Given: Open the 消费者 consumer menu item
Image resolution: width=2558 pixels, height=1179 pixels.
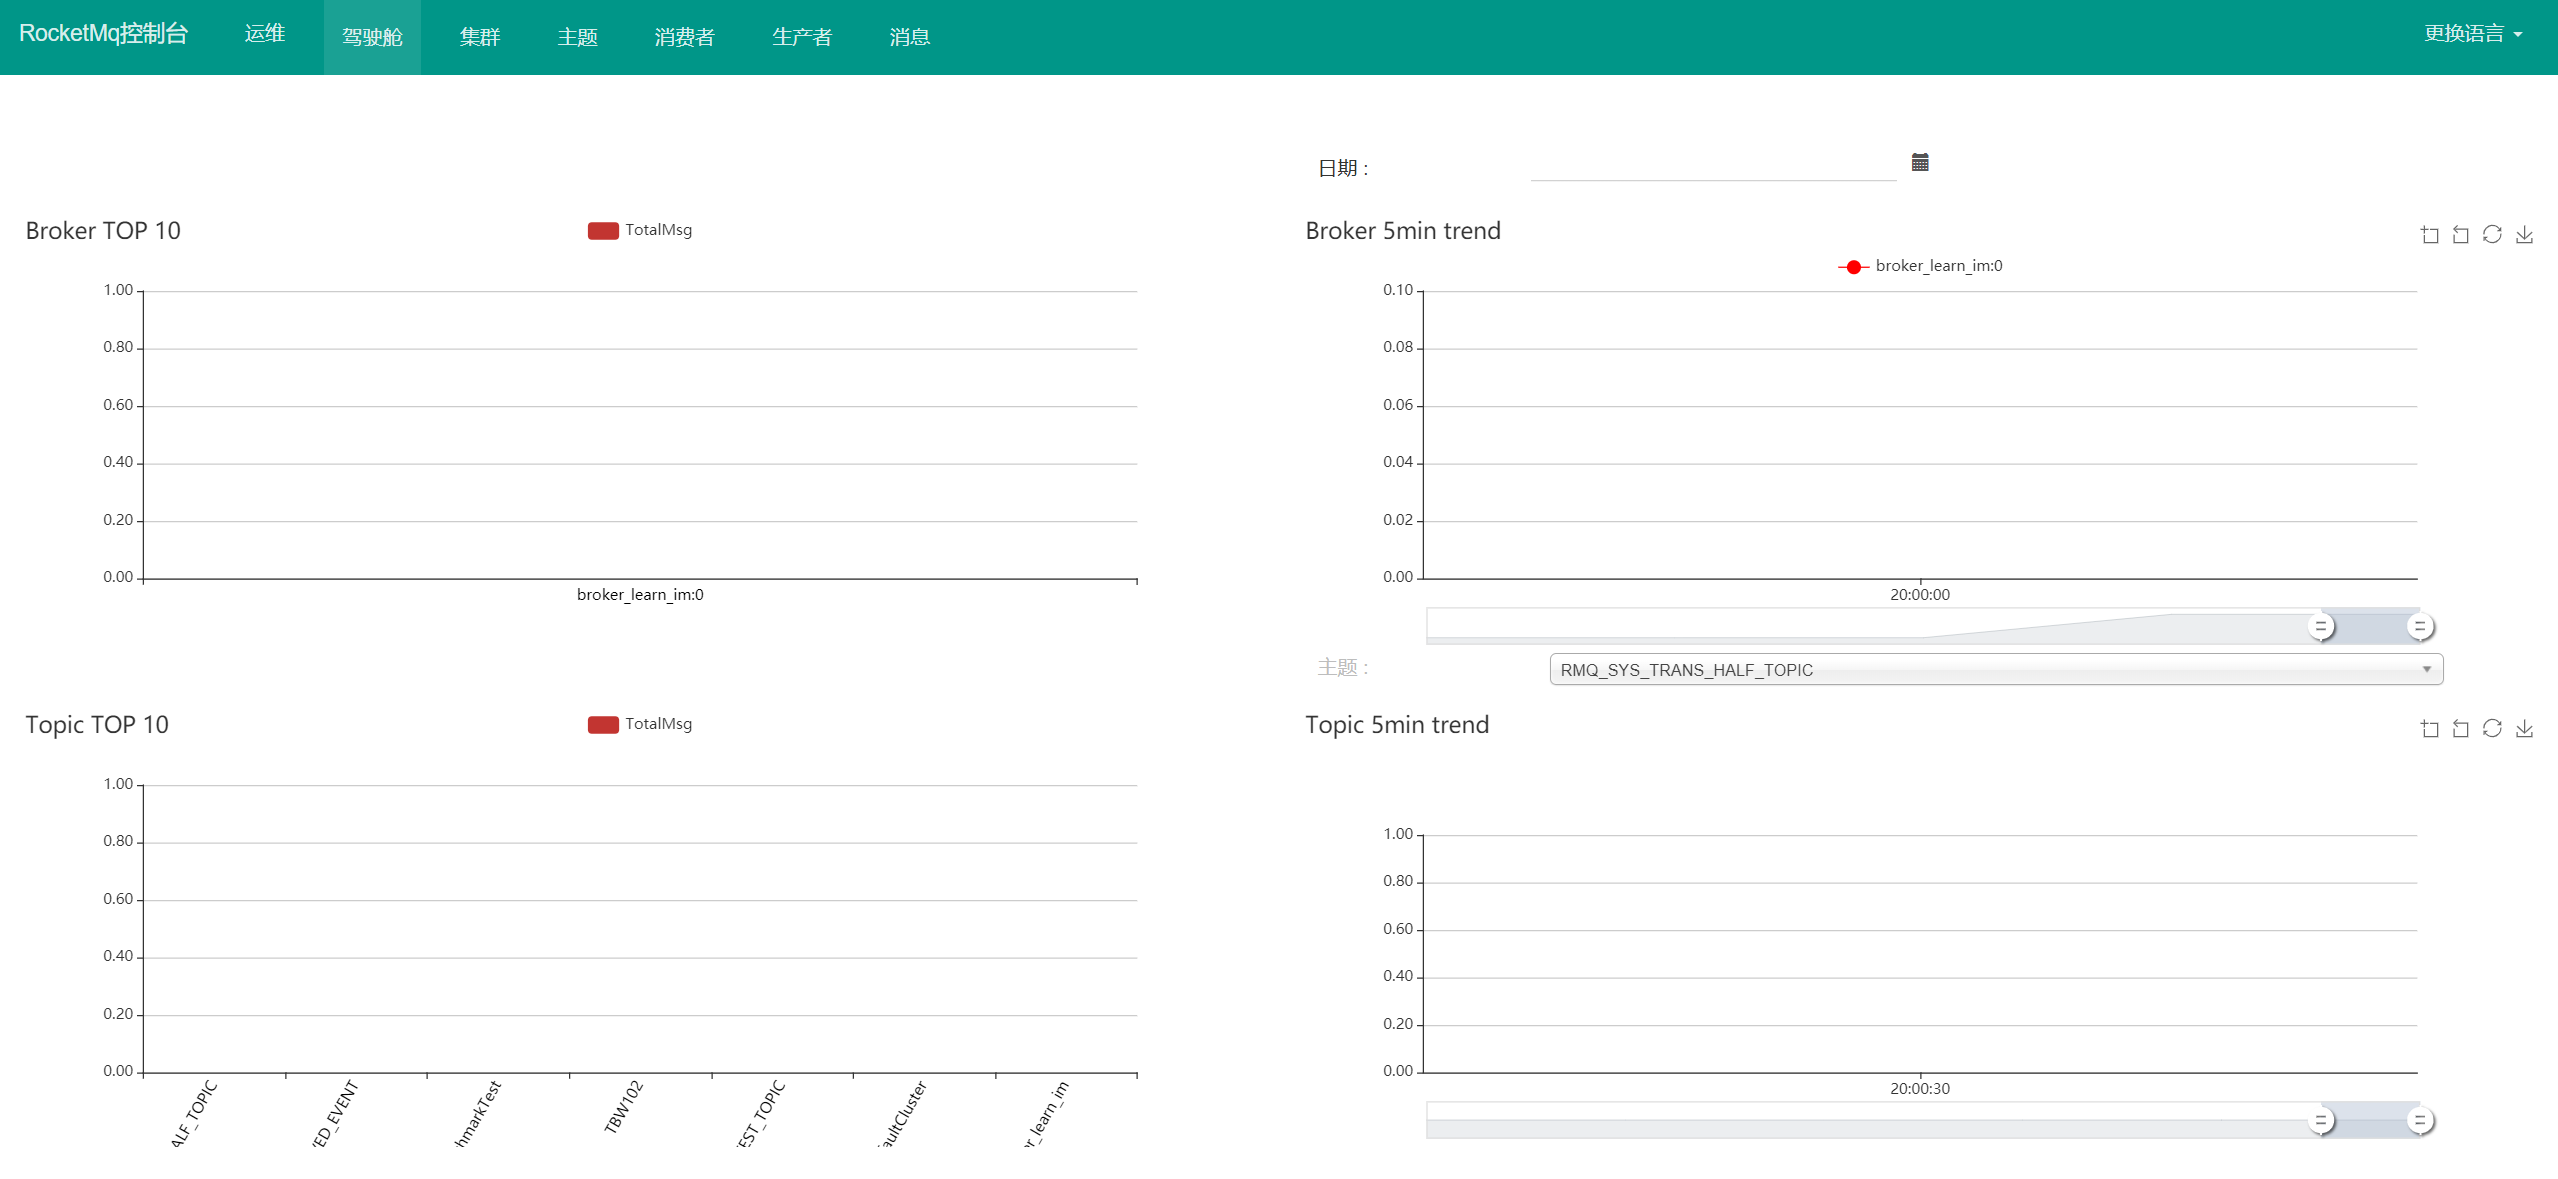Looking at the screenshot, I should [x=684, y=37].
